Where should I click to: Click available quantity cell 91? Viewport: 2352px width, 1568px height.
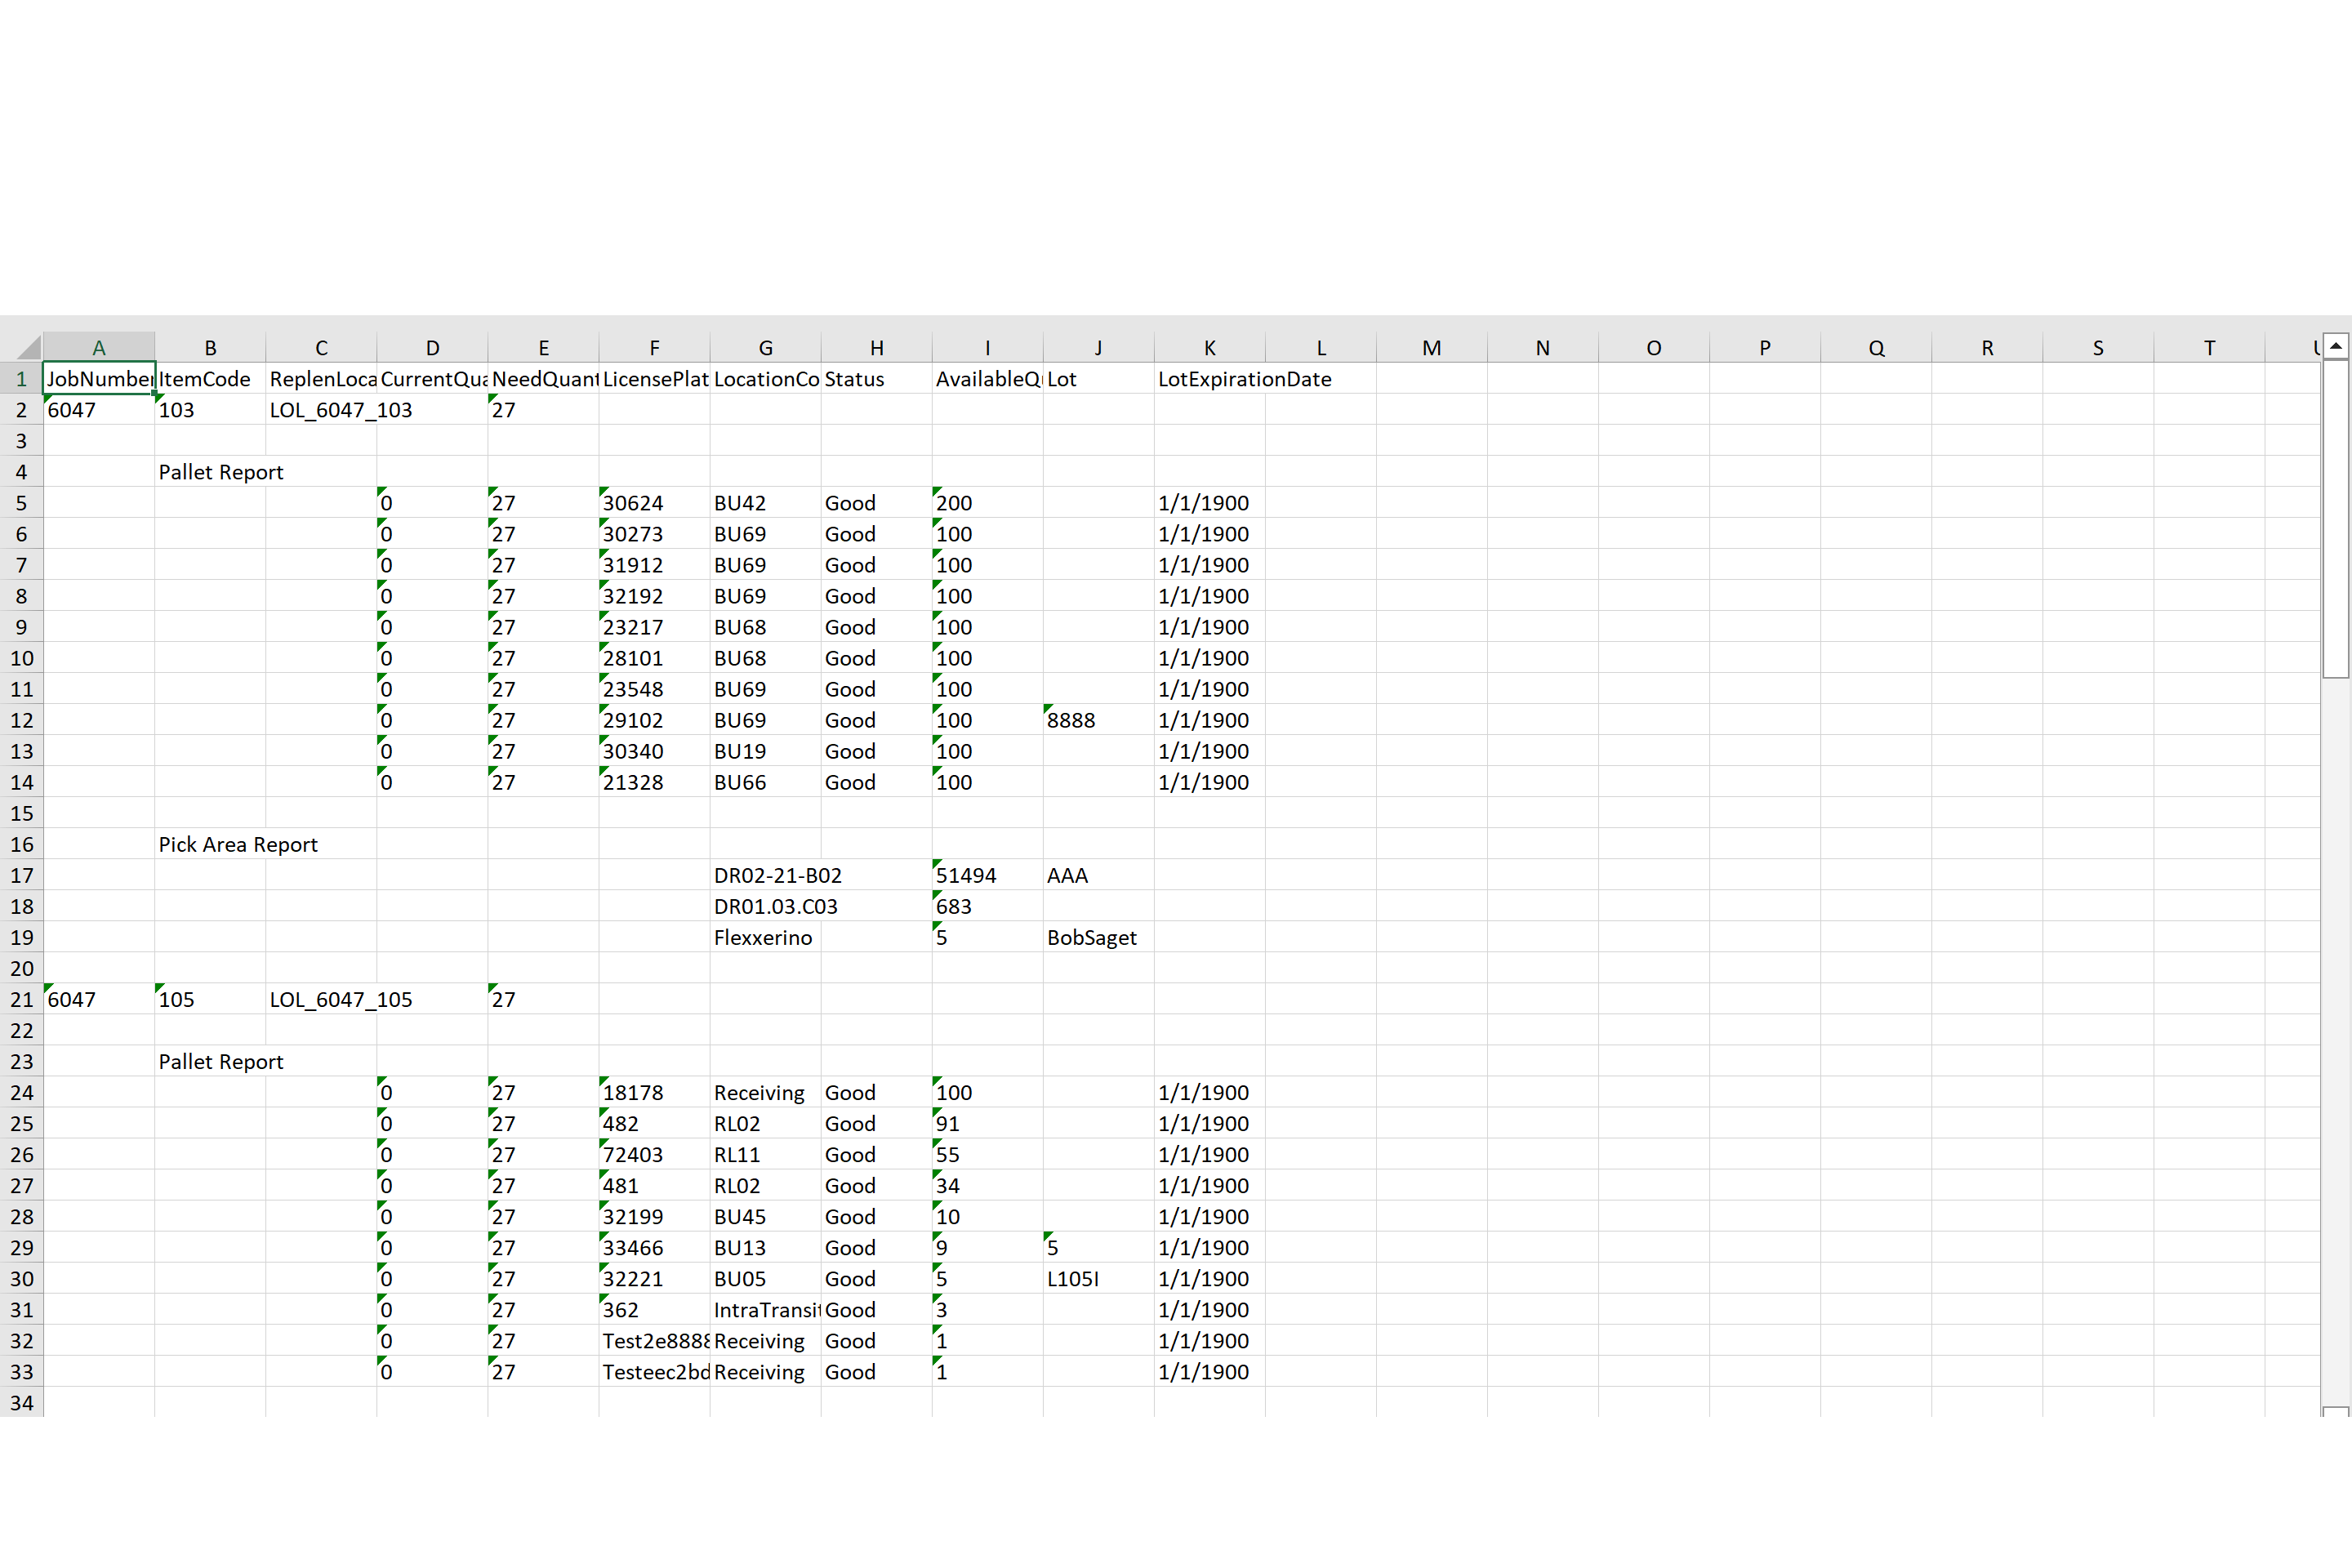[987, 1123]
